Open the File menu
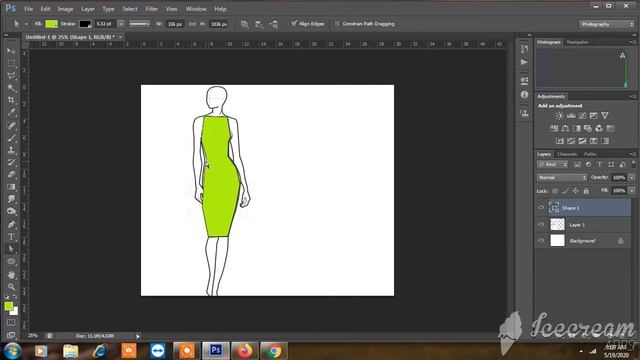The image size is (640, 360). pyautogui.click(x=29, y=9)
